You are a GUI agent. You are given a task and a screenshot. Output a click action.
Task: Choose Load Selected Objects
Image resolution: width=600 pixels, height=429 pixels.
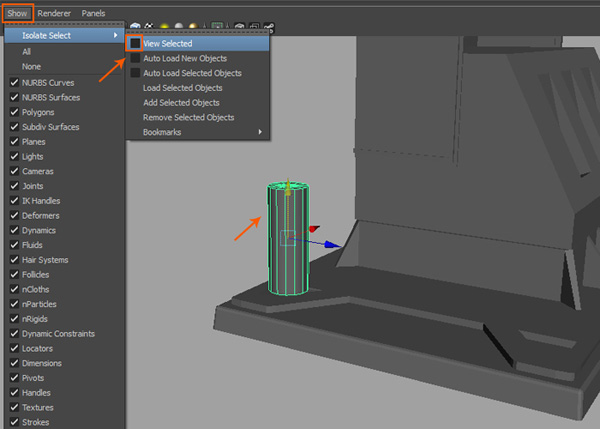(181, 88)
